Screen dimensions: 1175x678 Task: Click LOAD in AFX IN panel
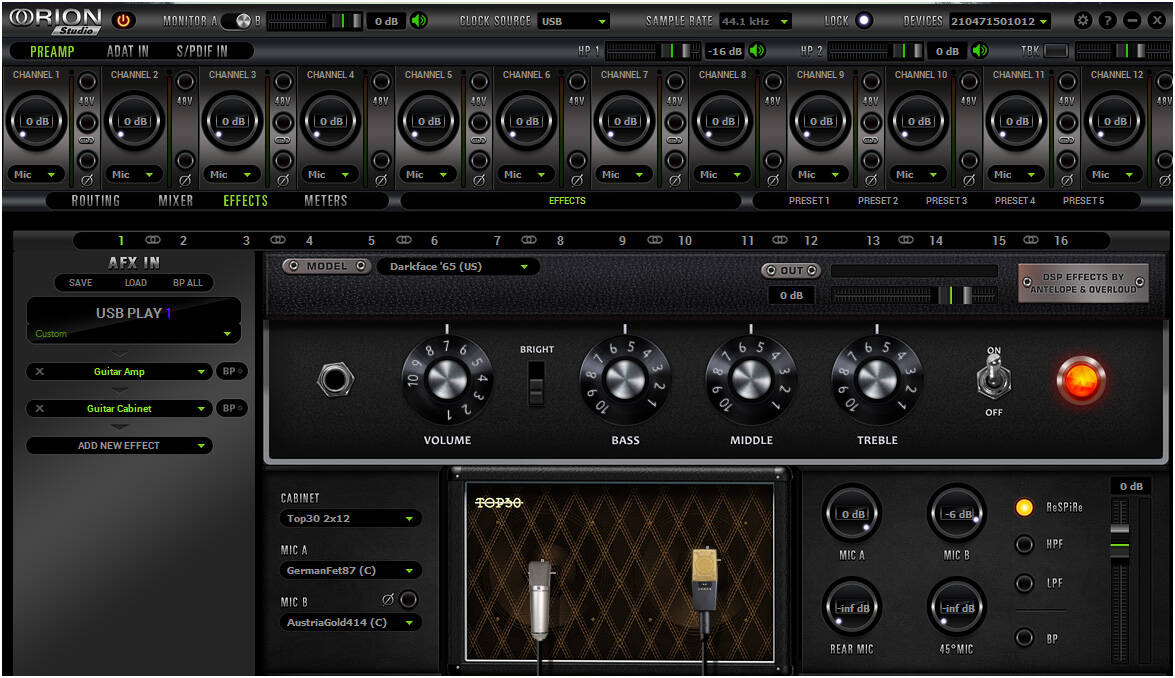click(x=136, y=283)
